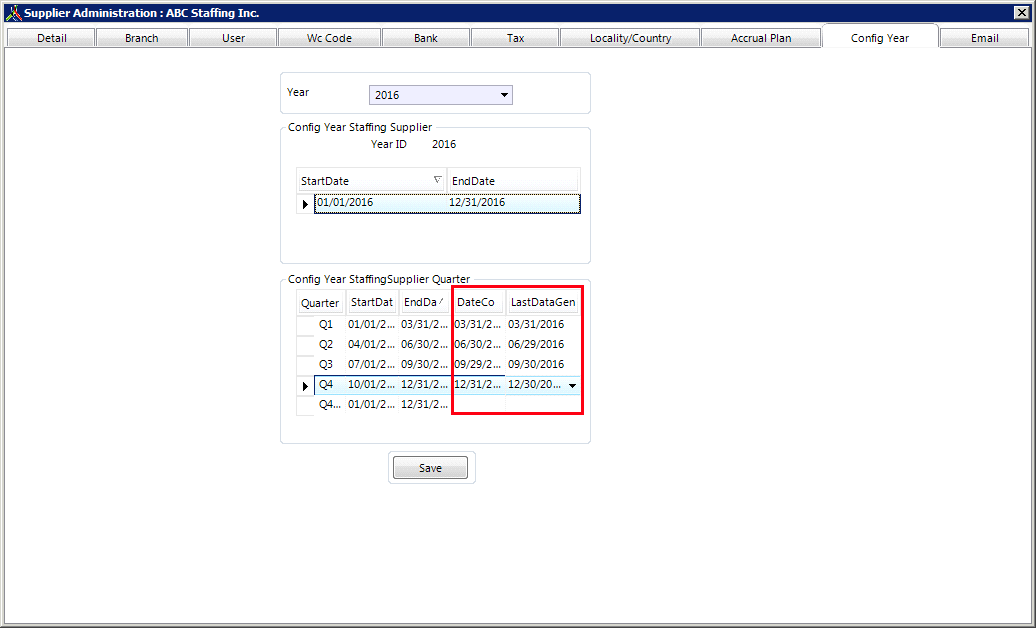The width and height of the screenshot is (1036, 628).
Task: Select the Q3 quarter cell
Action: (x=329, y=364)
